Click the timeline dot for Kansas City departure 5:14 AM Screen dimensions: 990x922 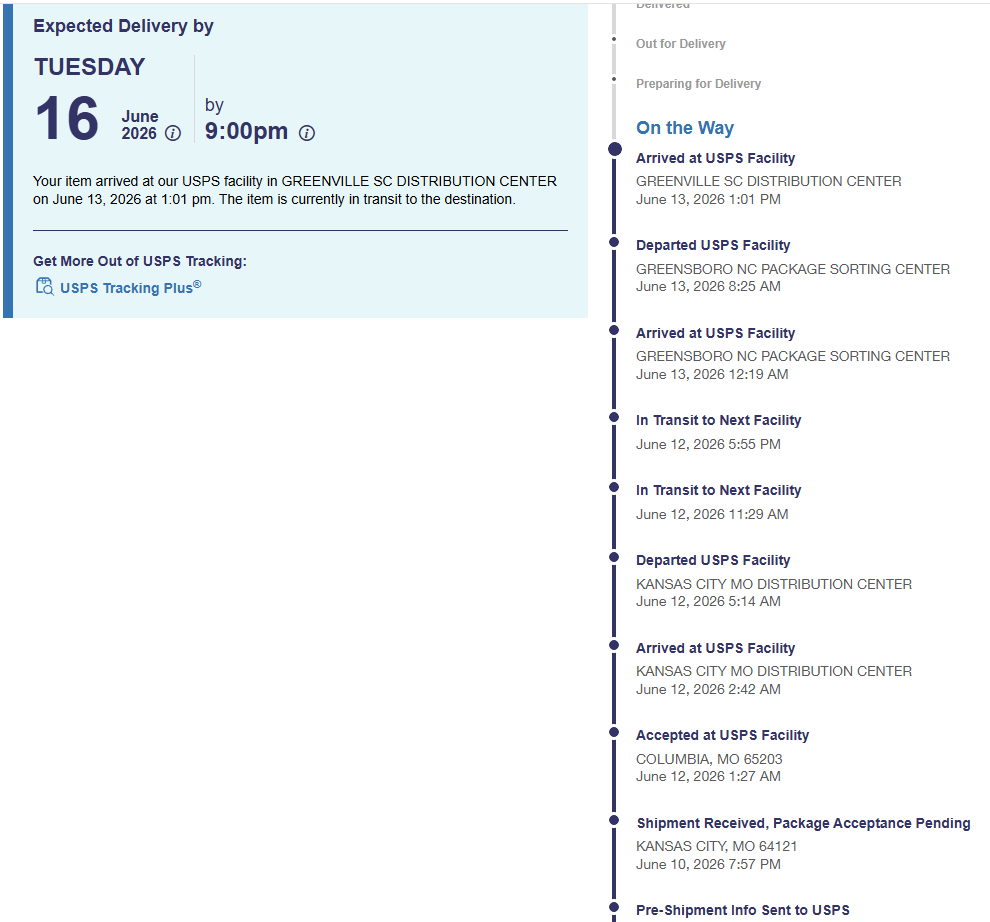point(614,558)
